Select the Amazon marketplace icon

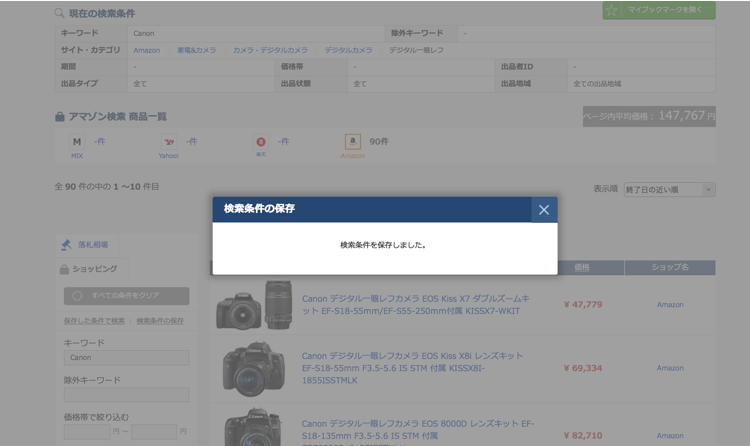point(352,143)
